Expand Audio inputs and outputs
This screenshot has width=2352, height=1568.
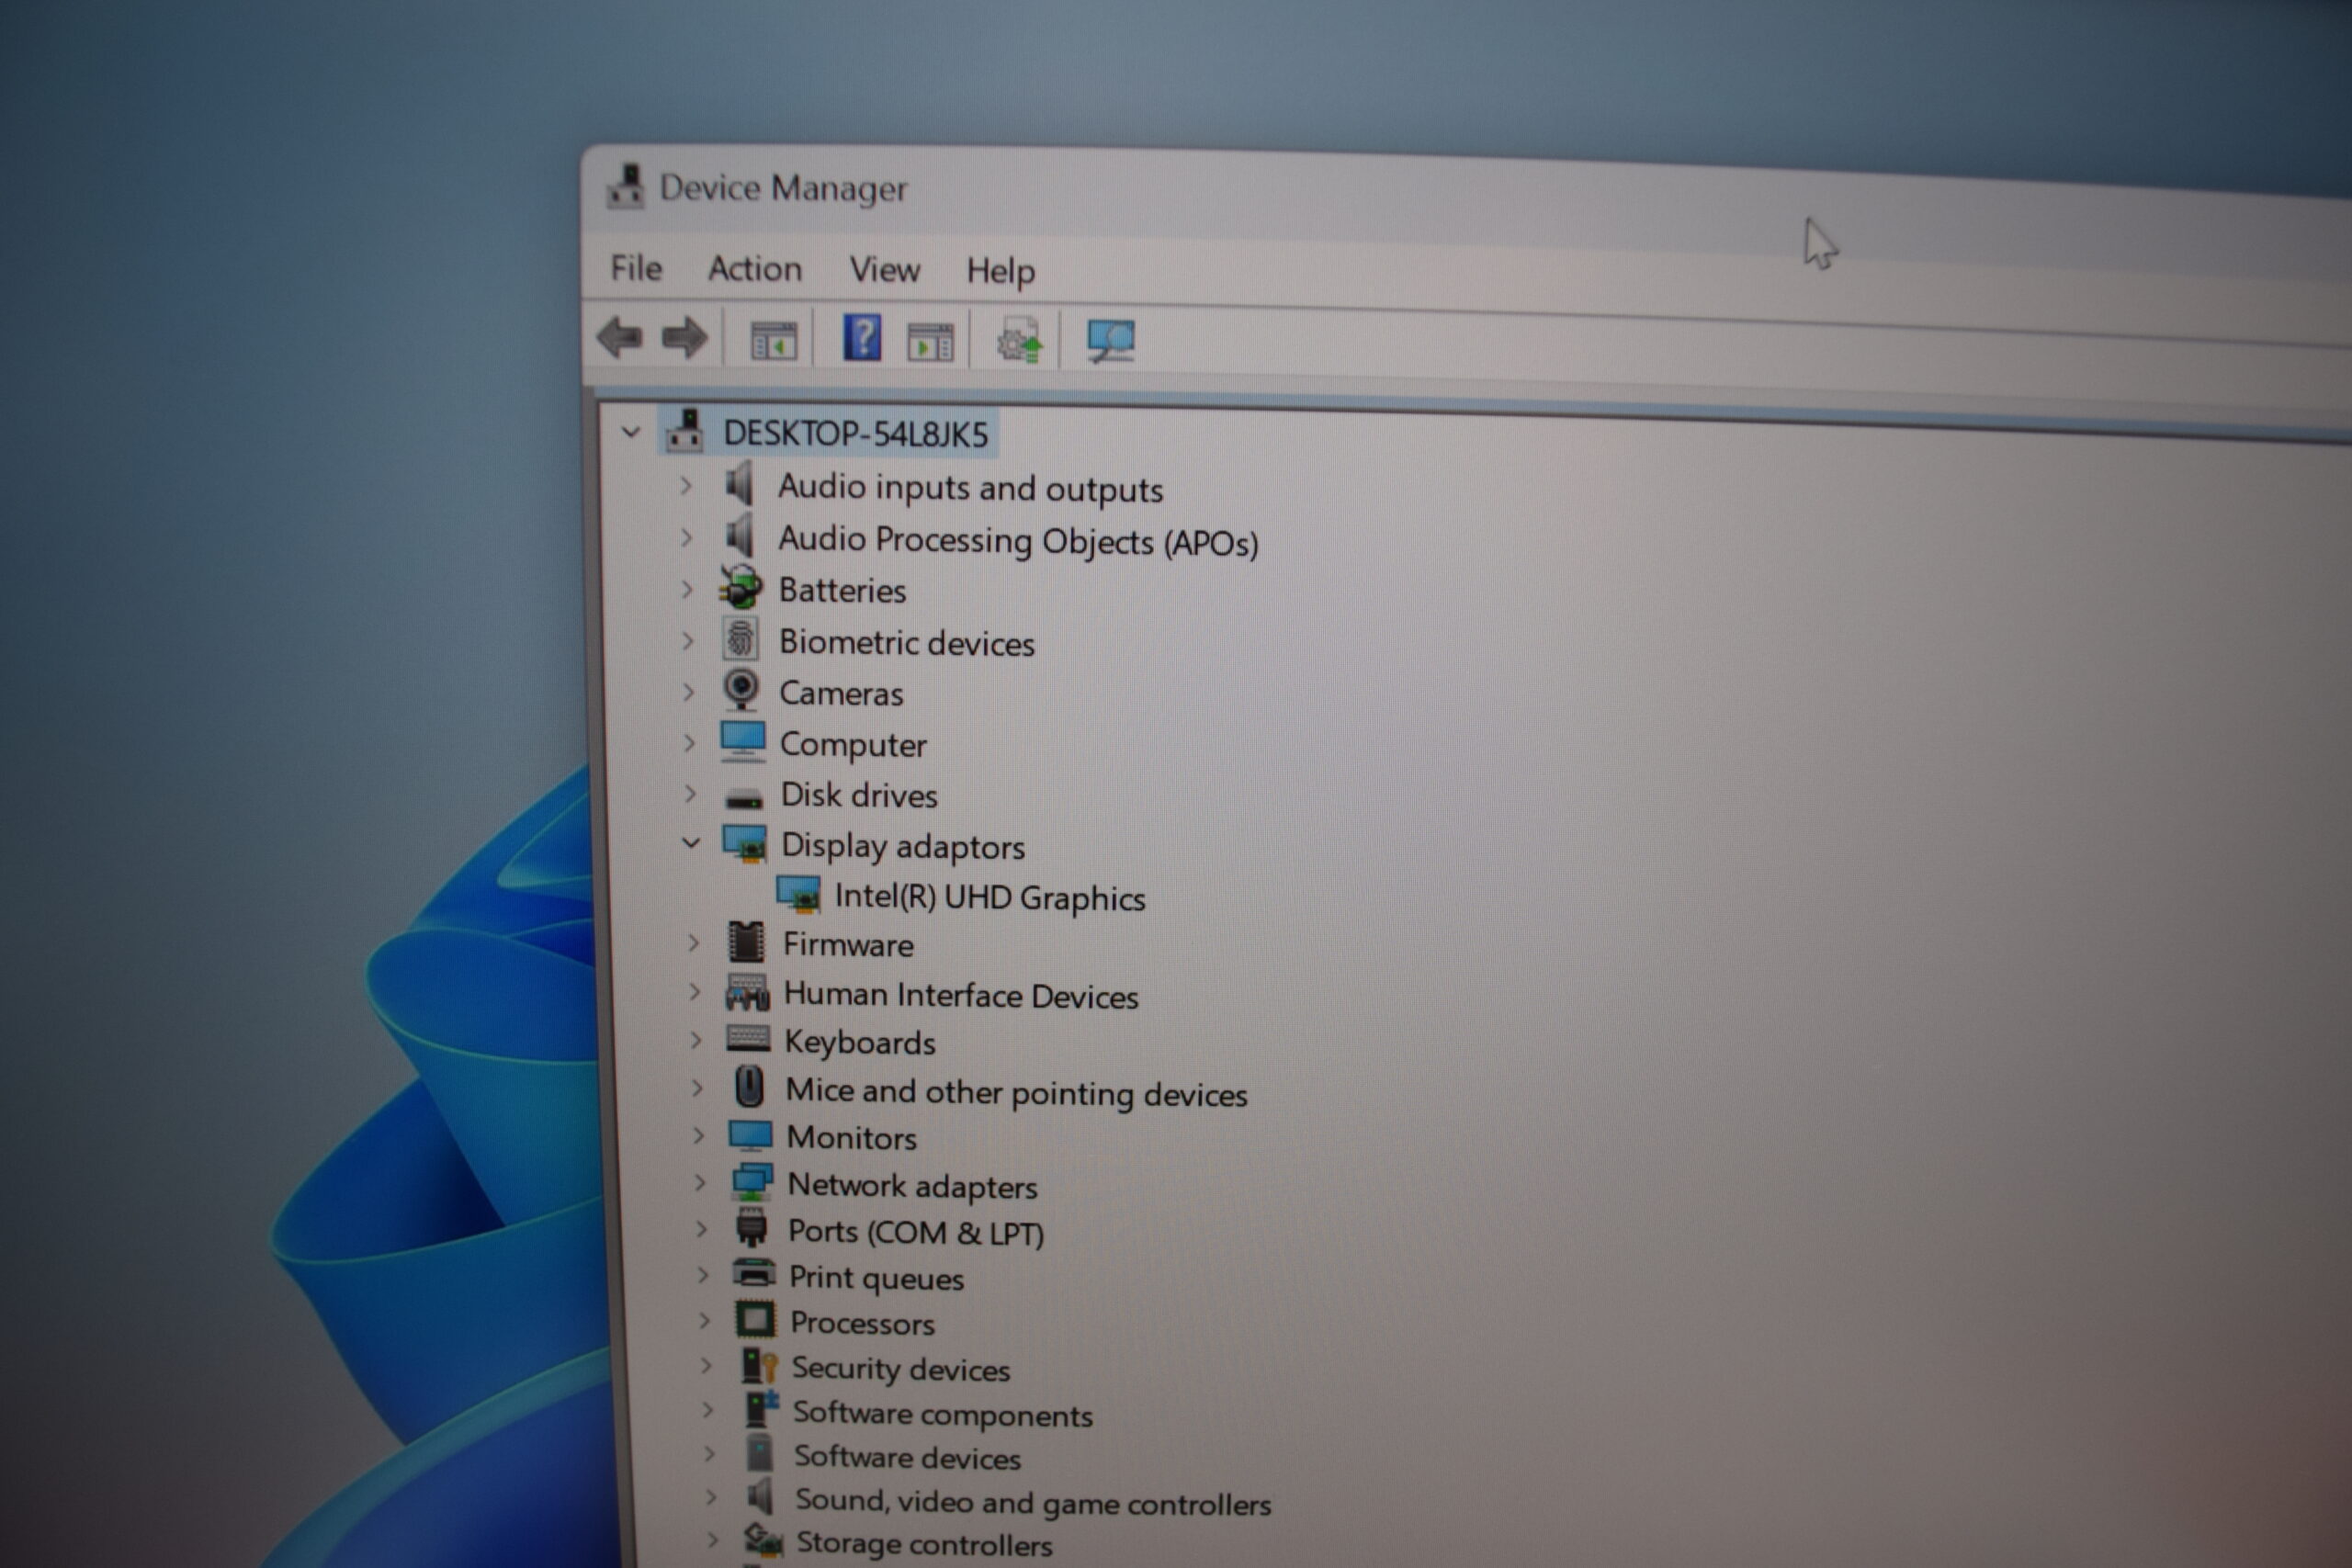[686, 486]
